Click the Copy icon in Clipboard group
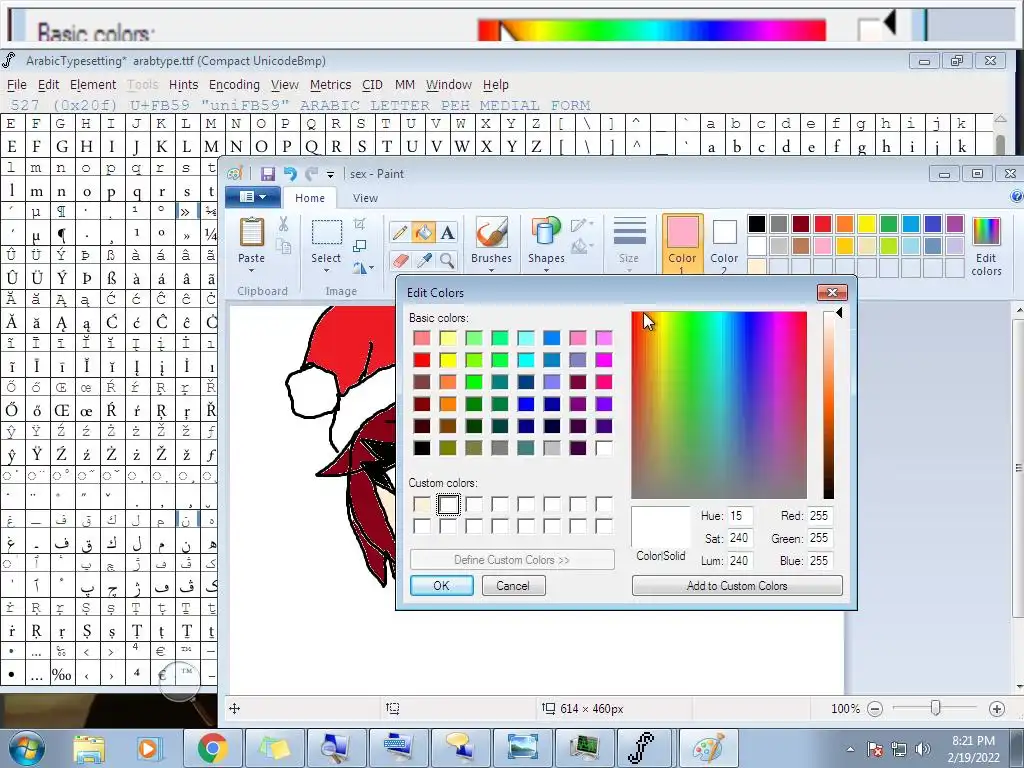This screenshot has height=768, width=1024. click(283, 246)
